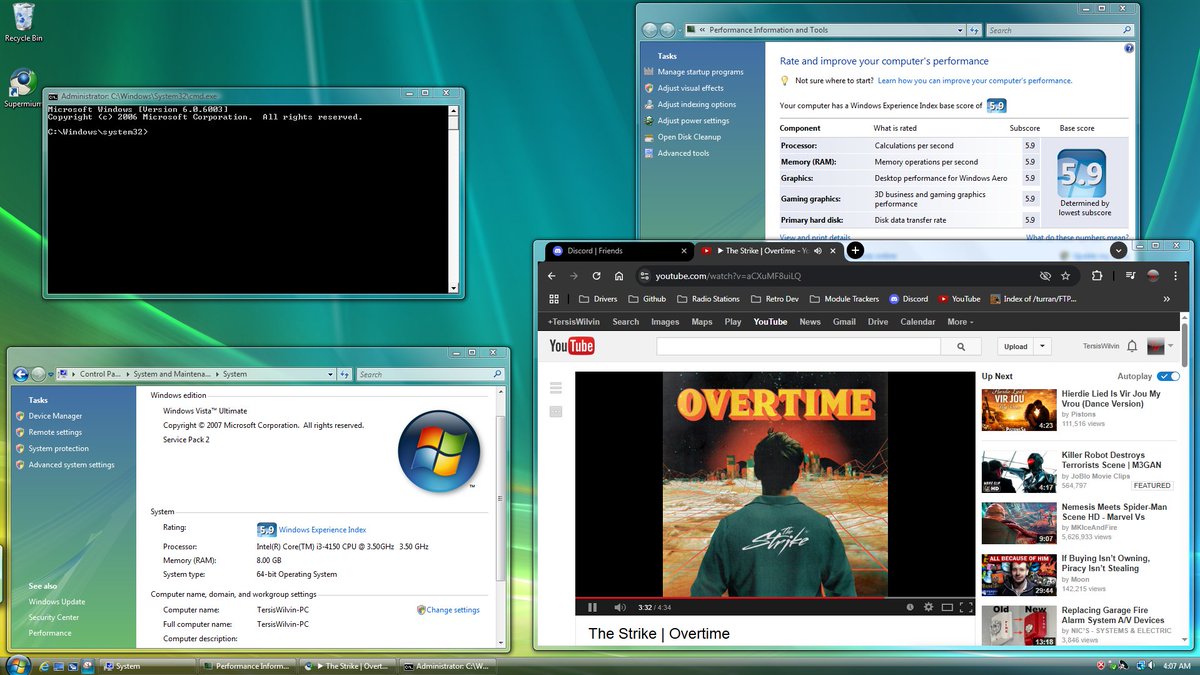This screenshot has width=1200, height=675.
Task: Click the tracking protection eye icon in address bar
Action: (1045, 275)
